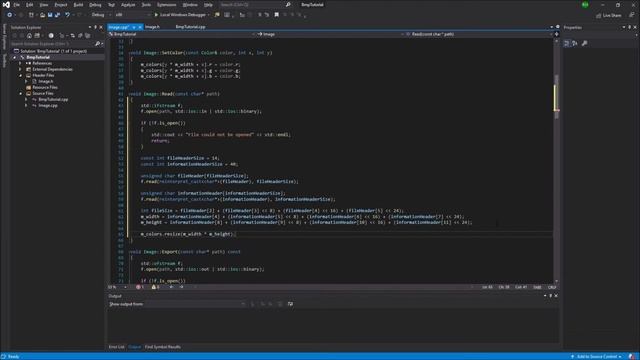
Task: Expand the External Dependencies node
Action: (x=21, y=69)
